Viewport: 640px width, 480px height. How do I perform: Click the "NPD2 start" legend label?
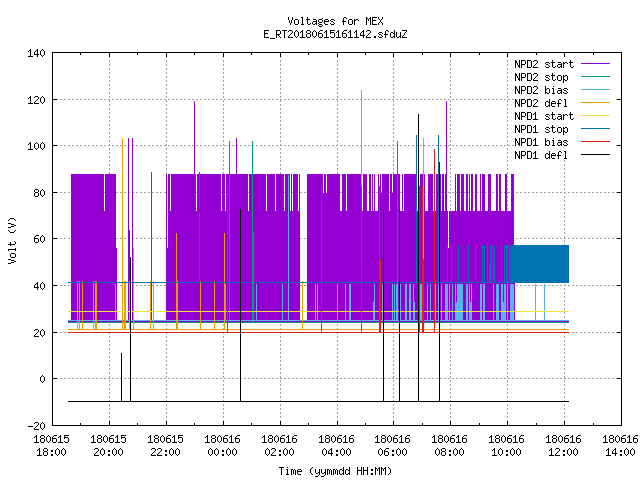(x=544, y=64)
